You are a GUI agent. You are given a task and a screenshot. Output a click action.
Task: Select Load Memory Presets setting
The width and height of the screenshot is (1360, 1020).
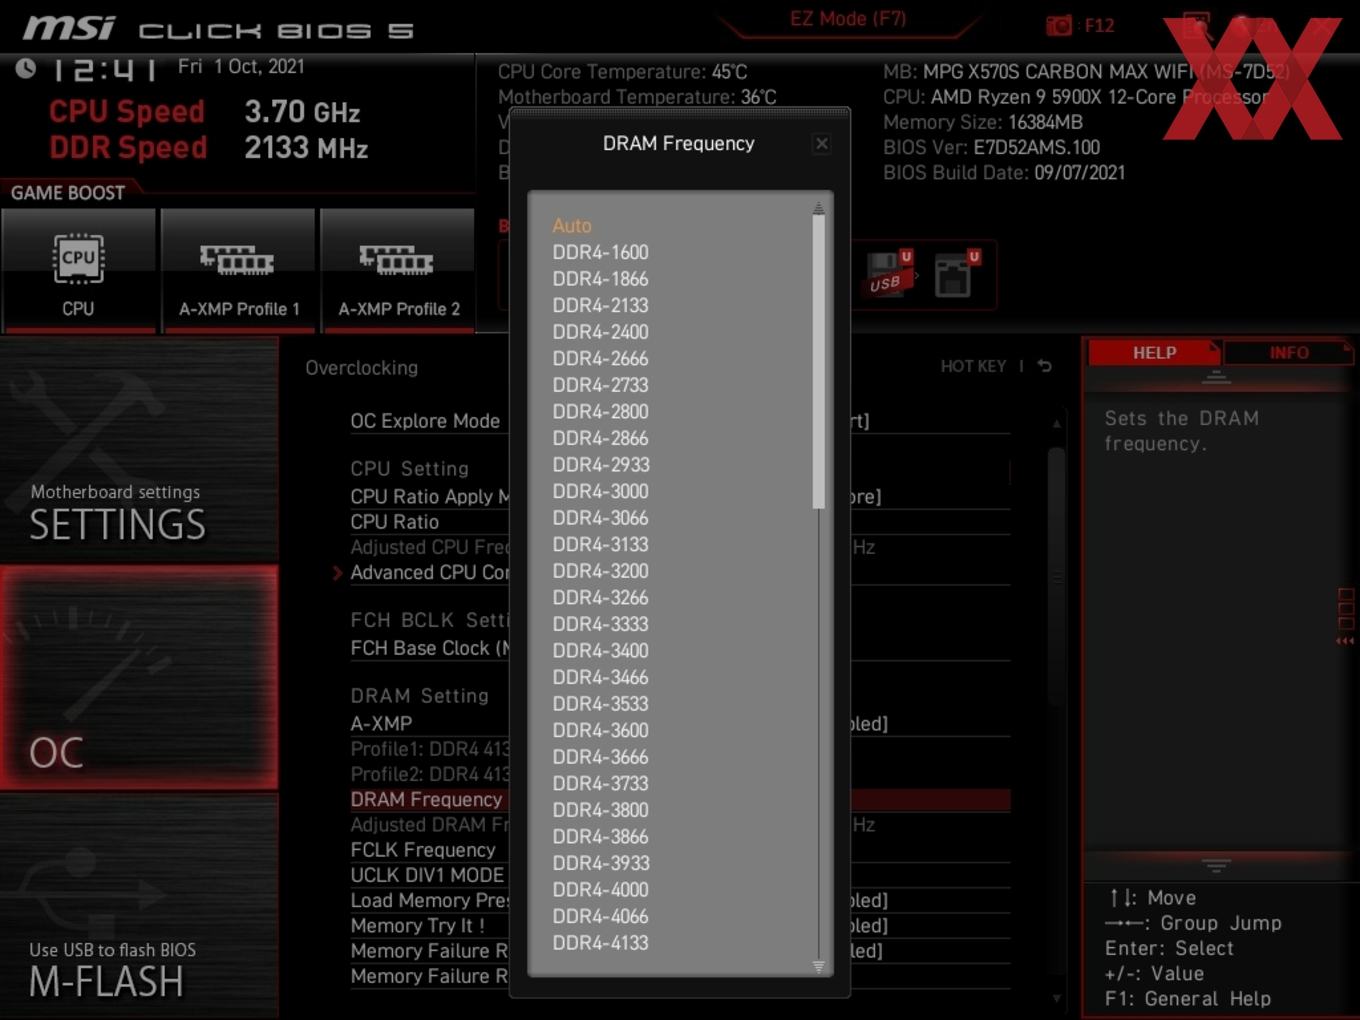(x=429, y=901)
